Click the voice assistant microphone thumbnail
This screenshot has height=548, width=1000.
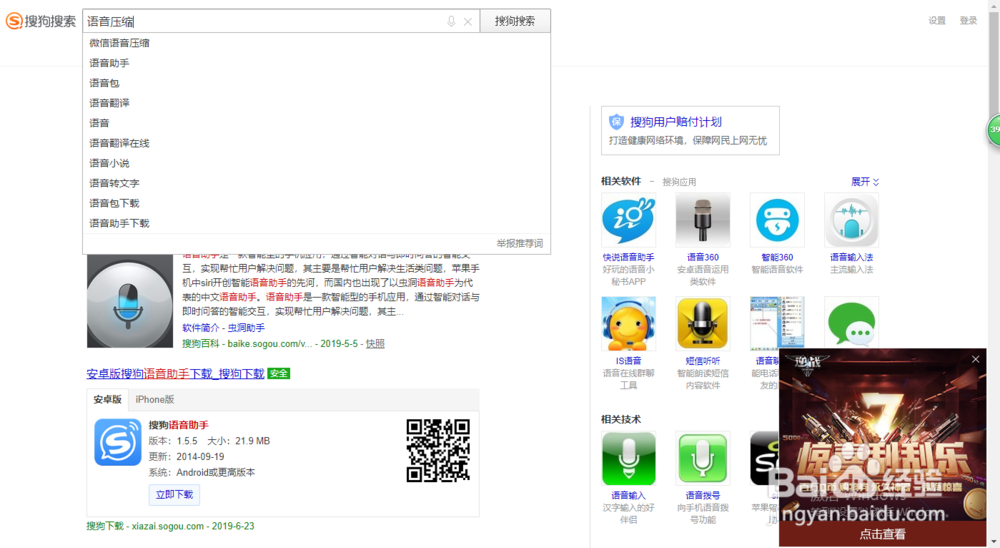(130, 301)
